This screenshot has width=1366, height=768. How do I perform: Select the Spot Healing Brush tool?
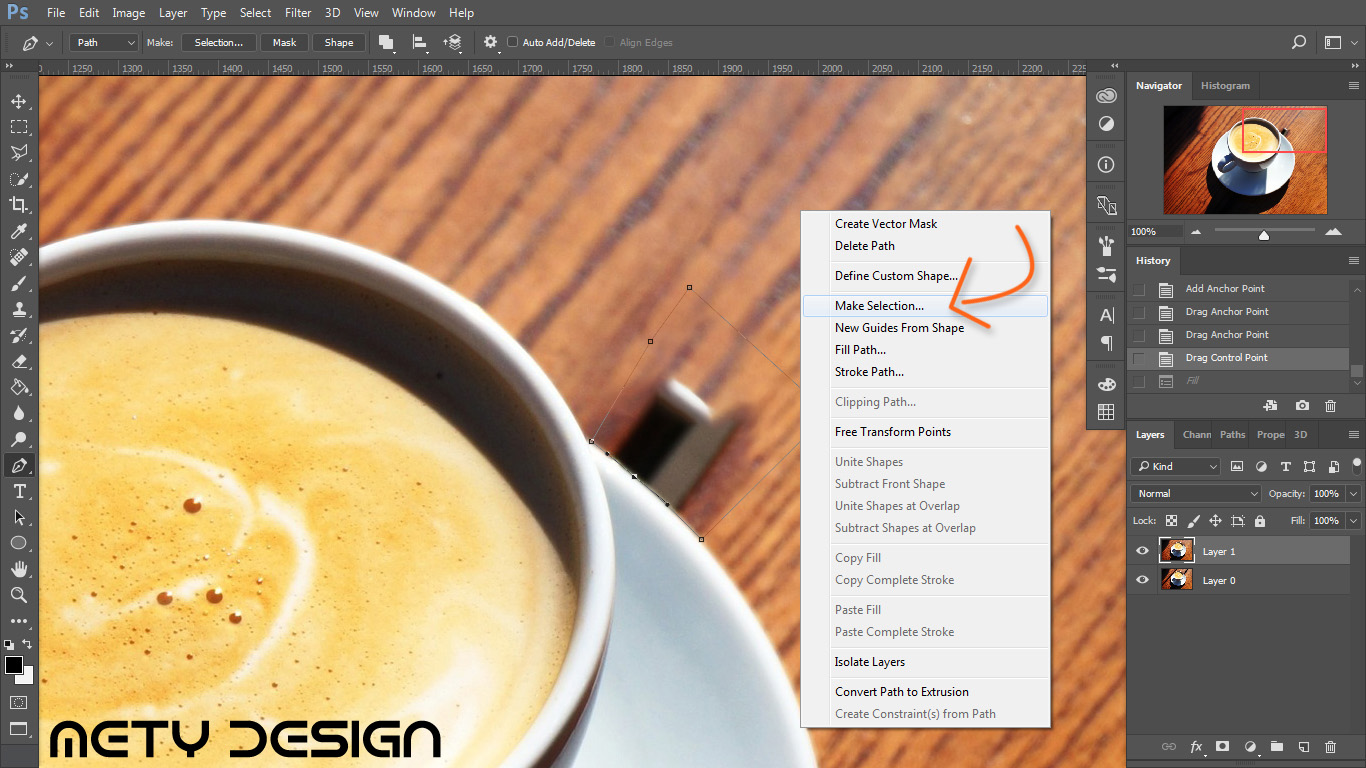pos(18,257)
